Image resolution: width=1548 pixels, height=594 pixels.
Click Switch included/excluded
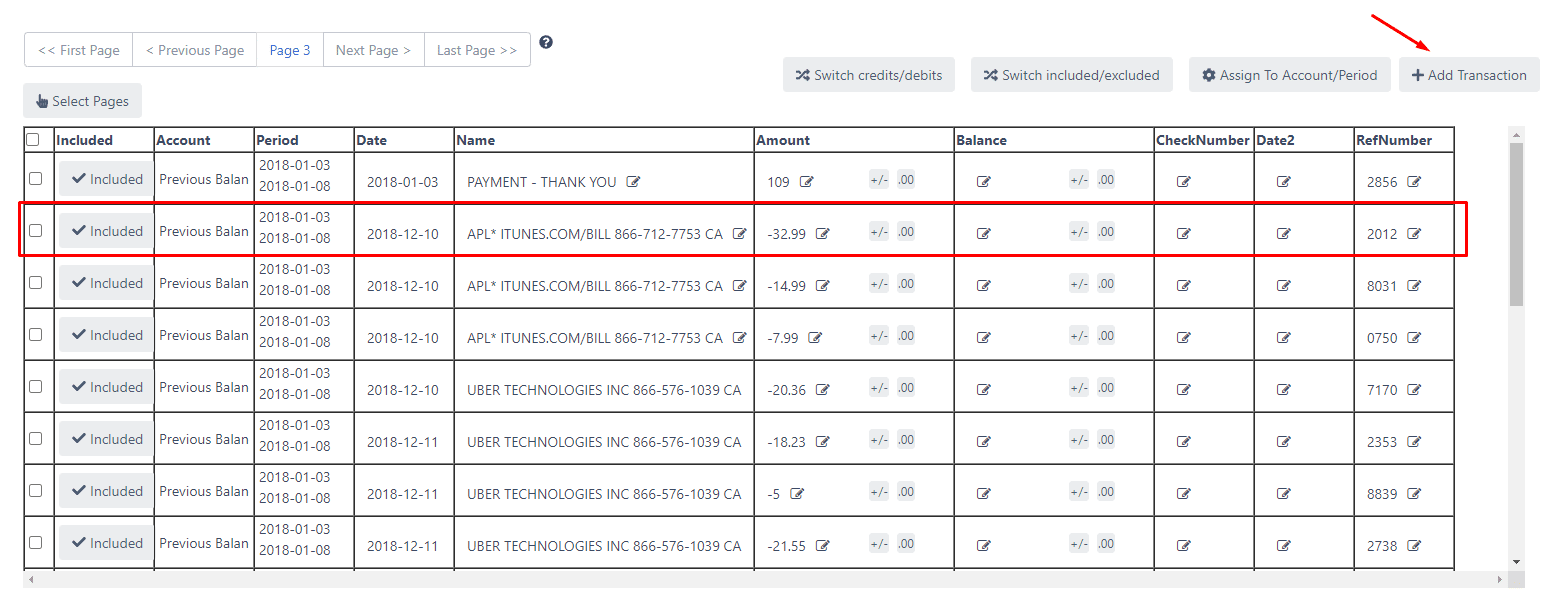click(1071, 74)
